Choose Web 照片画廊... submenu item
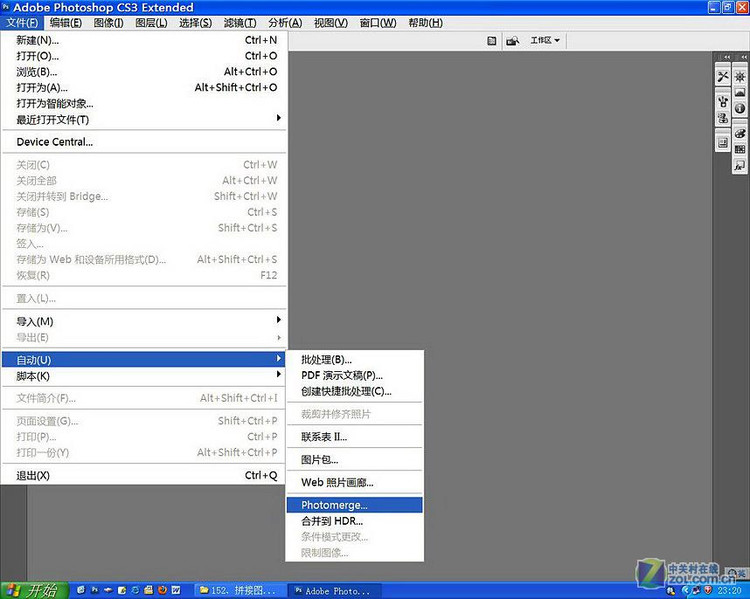Image resolution: width=750 pixels, height=599 pixels. (x=354, y=482)
